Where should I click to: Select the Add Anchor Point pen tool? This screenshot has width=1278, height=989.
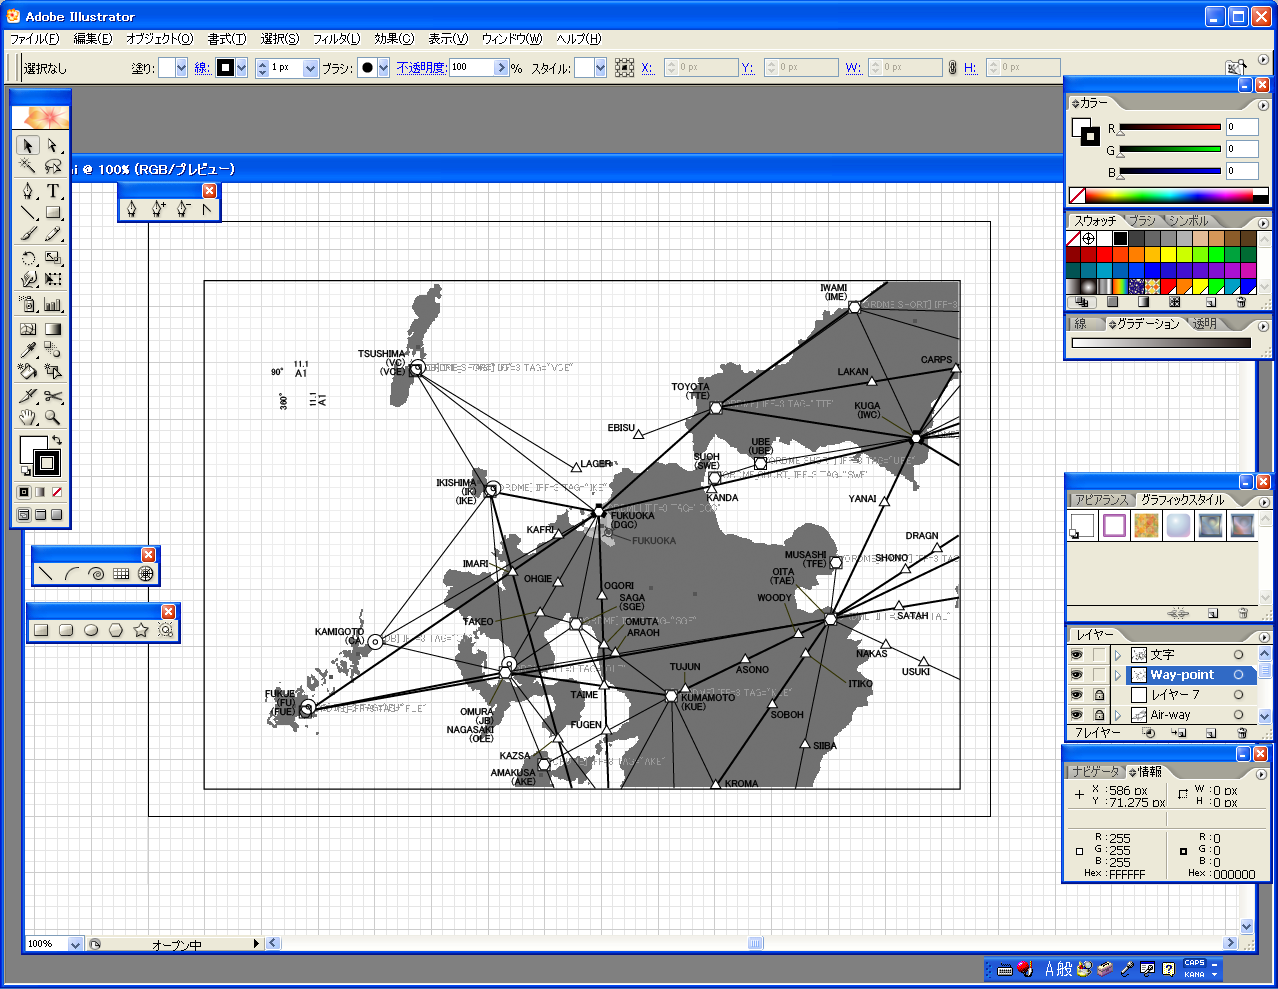(157, 209)
